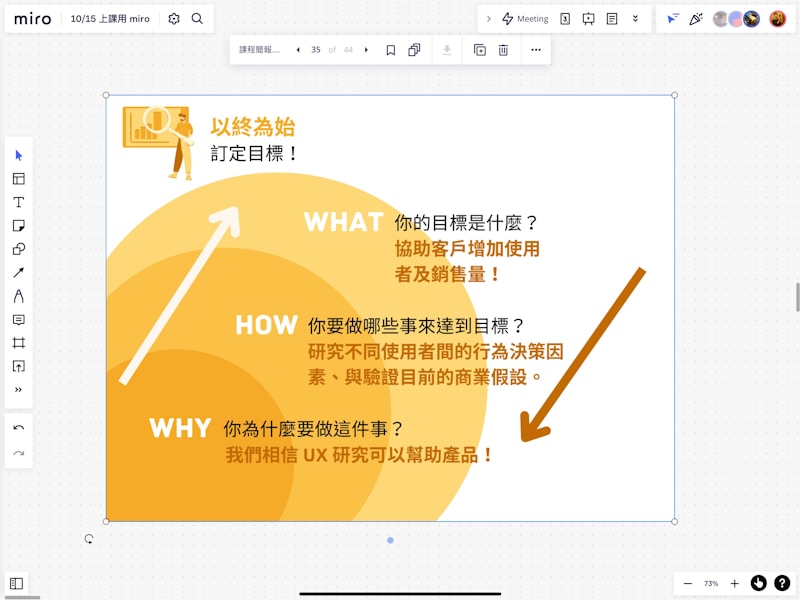This screenshot has width=800, height=600.
Task: Expand more collaboration tools double chevron
Action: coord(635,19)
